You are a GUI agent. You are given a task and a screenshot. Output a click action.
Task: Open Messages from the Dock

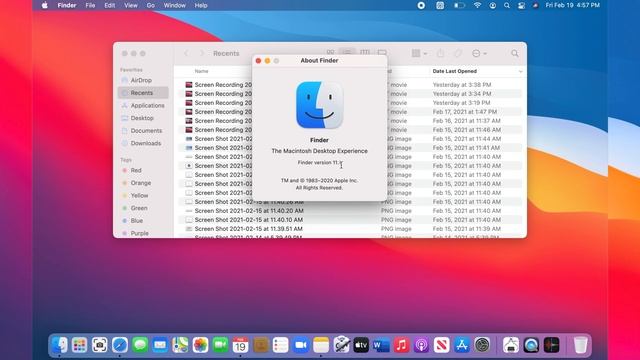pos(140,345)
